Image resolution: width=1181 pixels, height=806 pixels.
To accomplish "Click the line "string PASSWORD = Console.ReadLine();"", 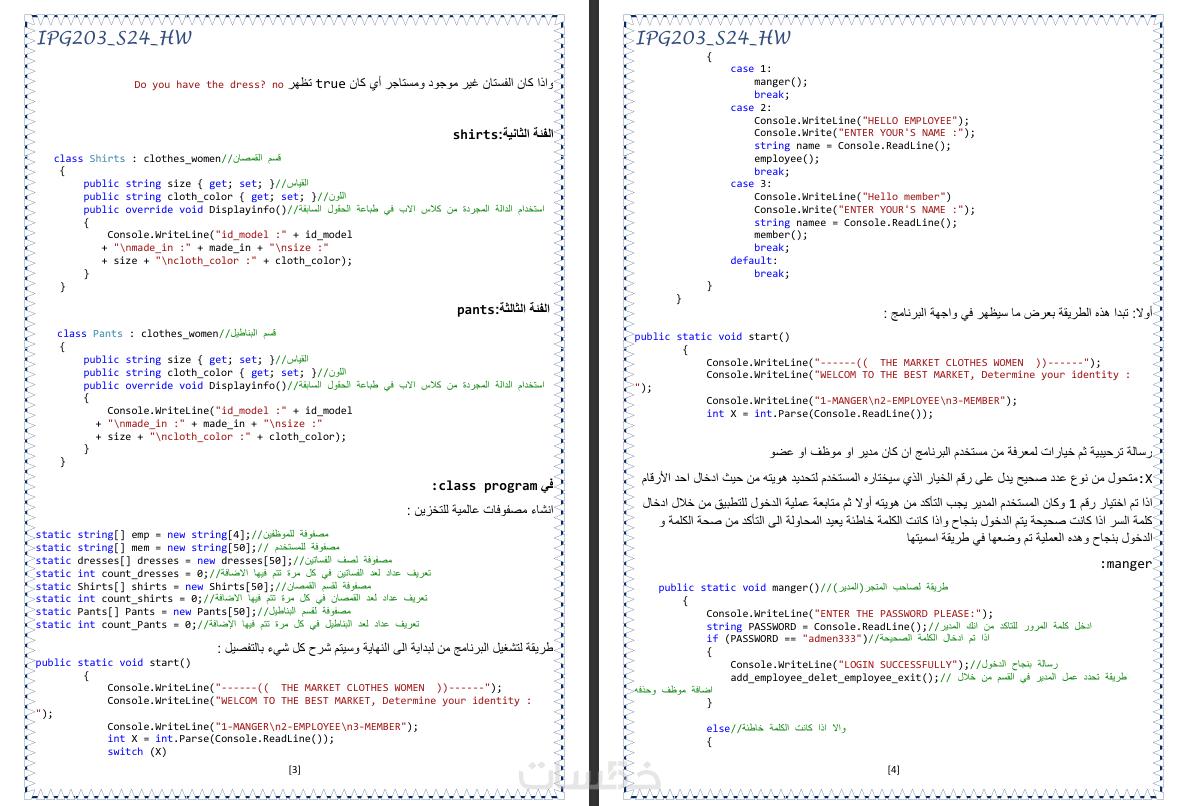I will (x=816, y=627).
